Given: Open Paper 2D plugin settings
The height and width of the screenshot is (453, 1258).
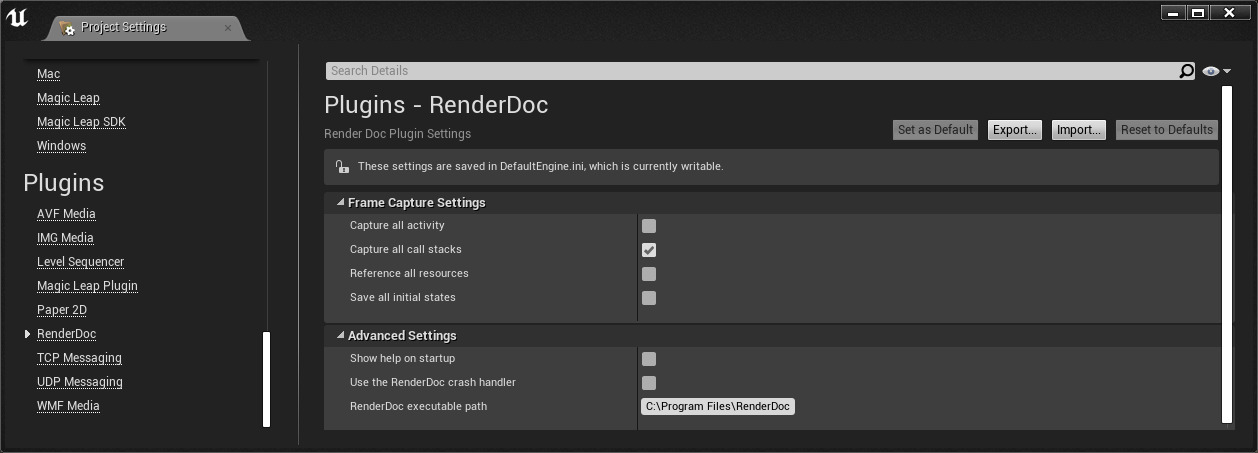Looking at the screenshot, I should pyautogui.click(x=62, y=310).
